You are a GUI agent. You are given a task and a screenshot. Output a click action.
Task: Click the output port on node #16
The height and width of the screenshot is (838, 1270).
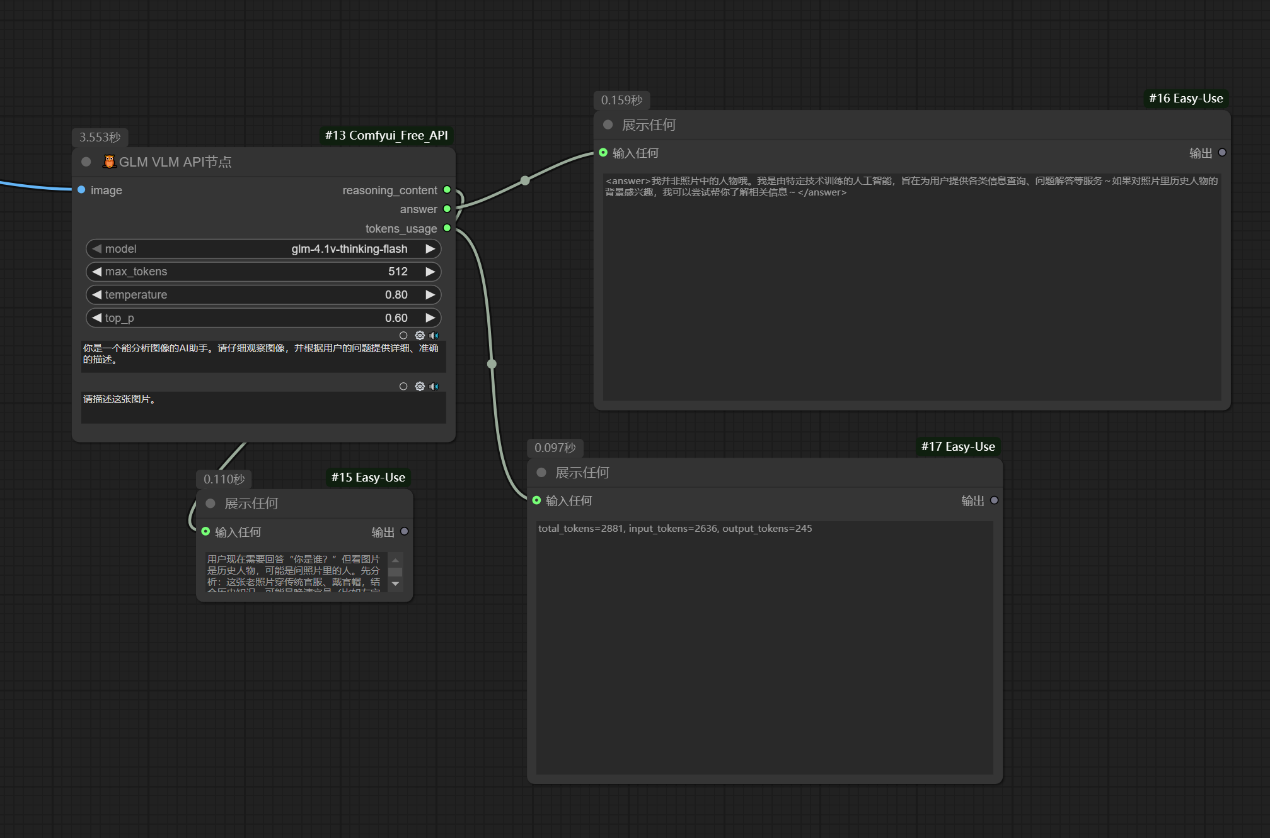[1222, 153]
